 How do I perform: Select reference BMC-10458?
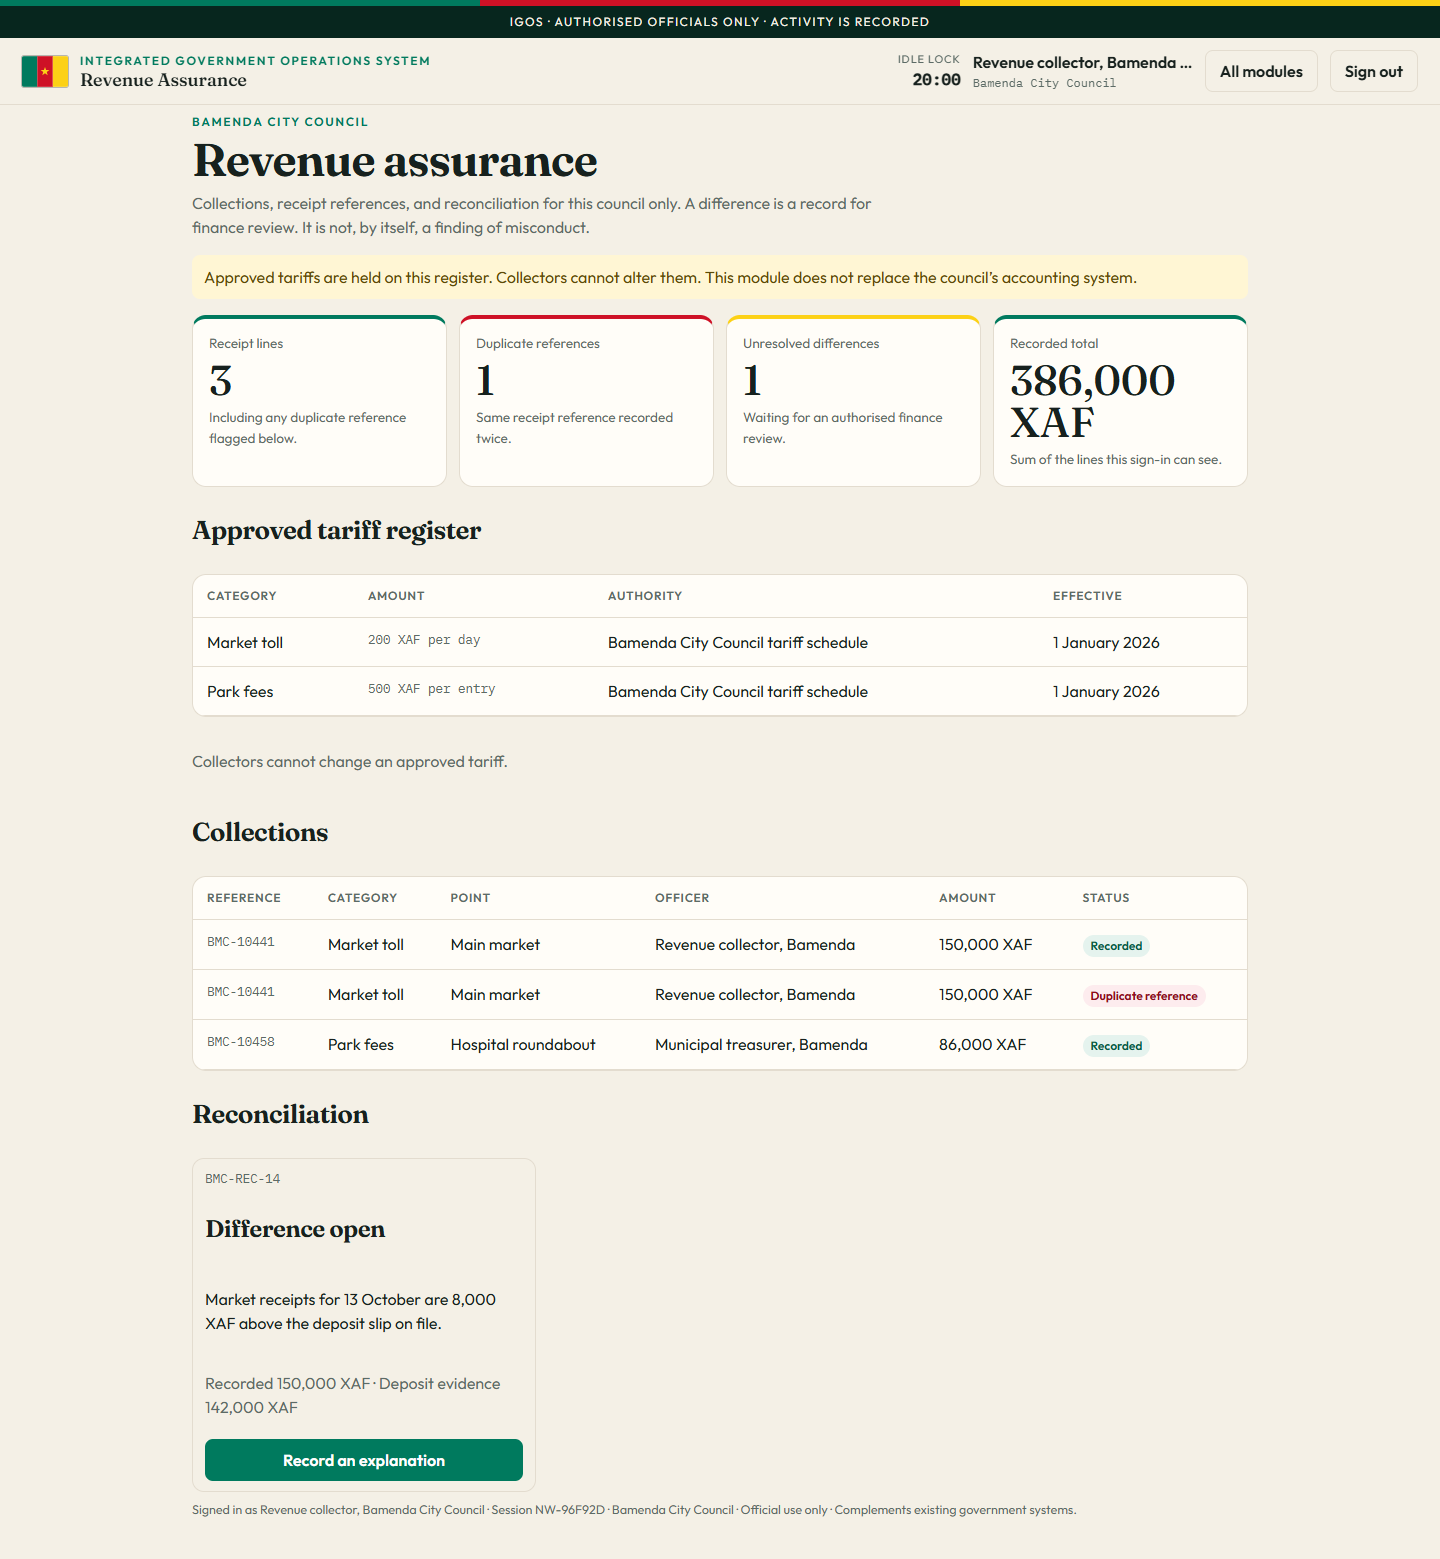tap(241, 1042)
